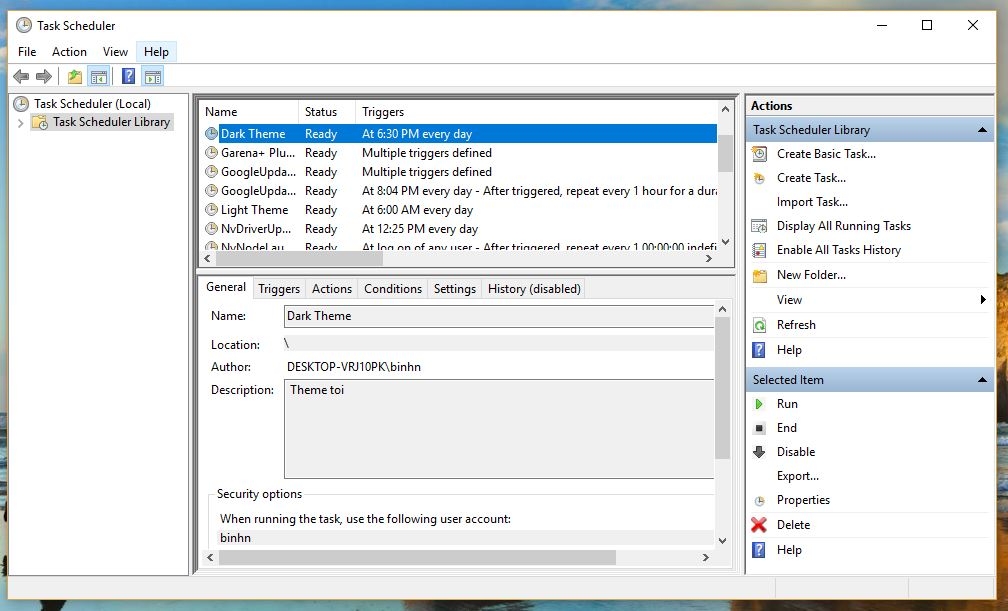
Task: Click the Disable down-arrow icon
Action: pos(760,452)
